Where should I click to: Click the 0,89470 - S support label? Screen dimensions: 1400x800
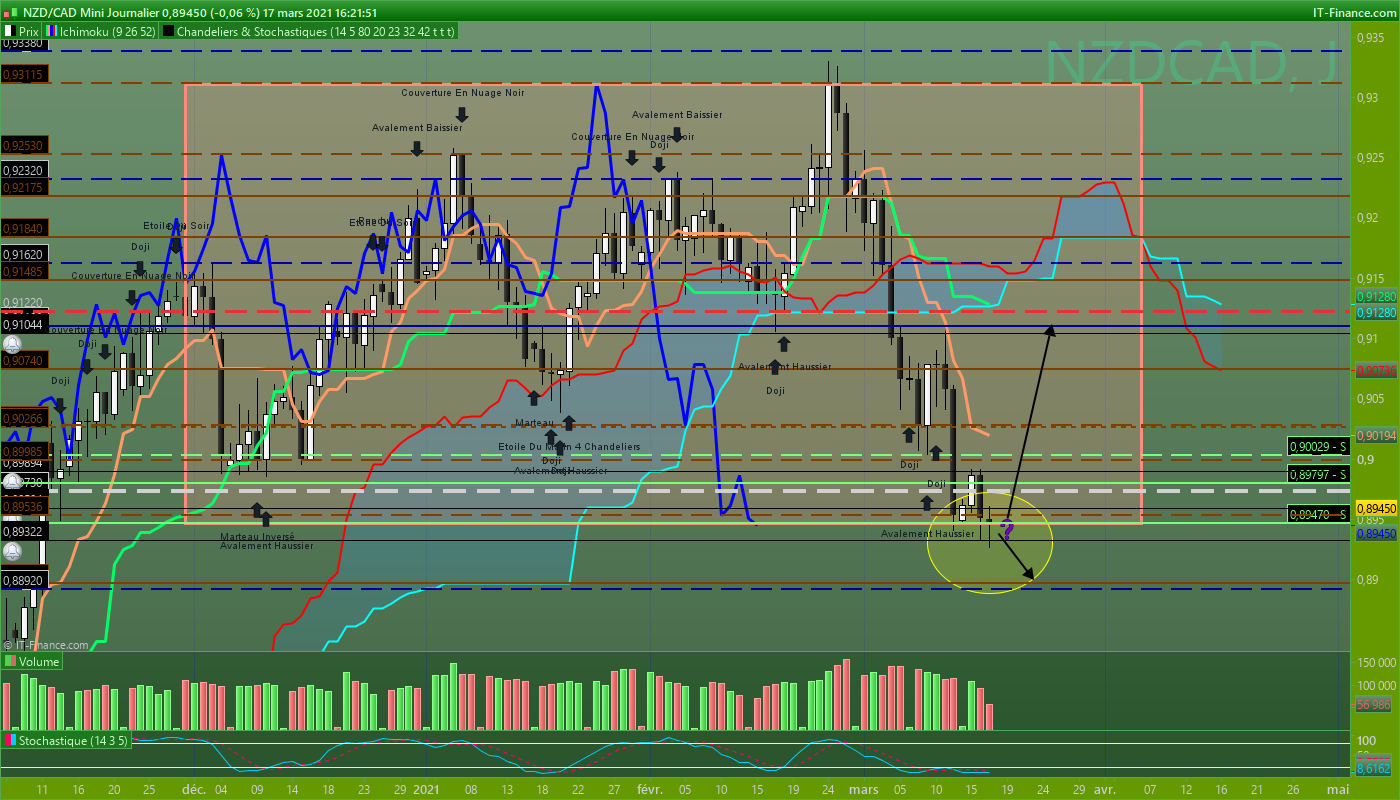click(x=1318, y=514)
